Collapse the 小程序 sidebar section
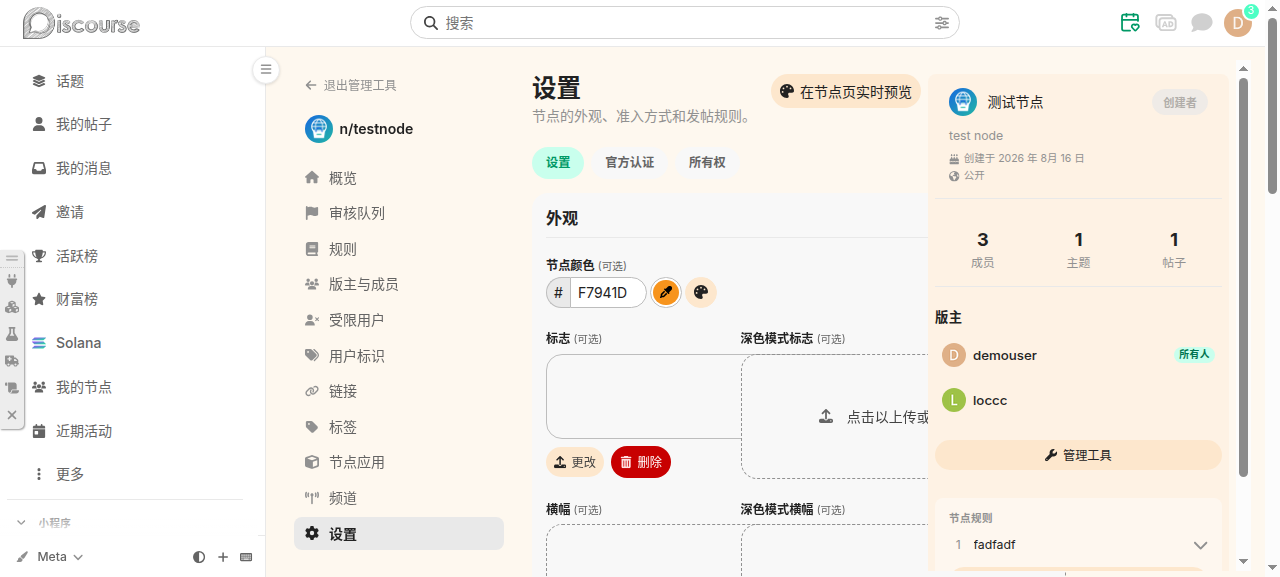The width and height of the screenshot is (1280, 577). click(45, 523)
